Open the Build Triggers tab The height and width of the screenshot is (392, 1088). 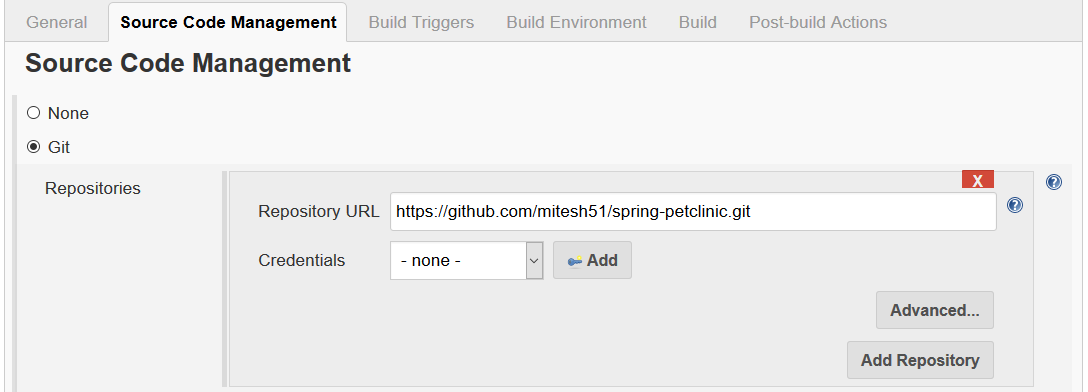click(x=421, y=22)
